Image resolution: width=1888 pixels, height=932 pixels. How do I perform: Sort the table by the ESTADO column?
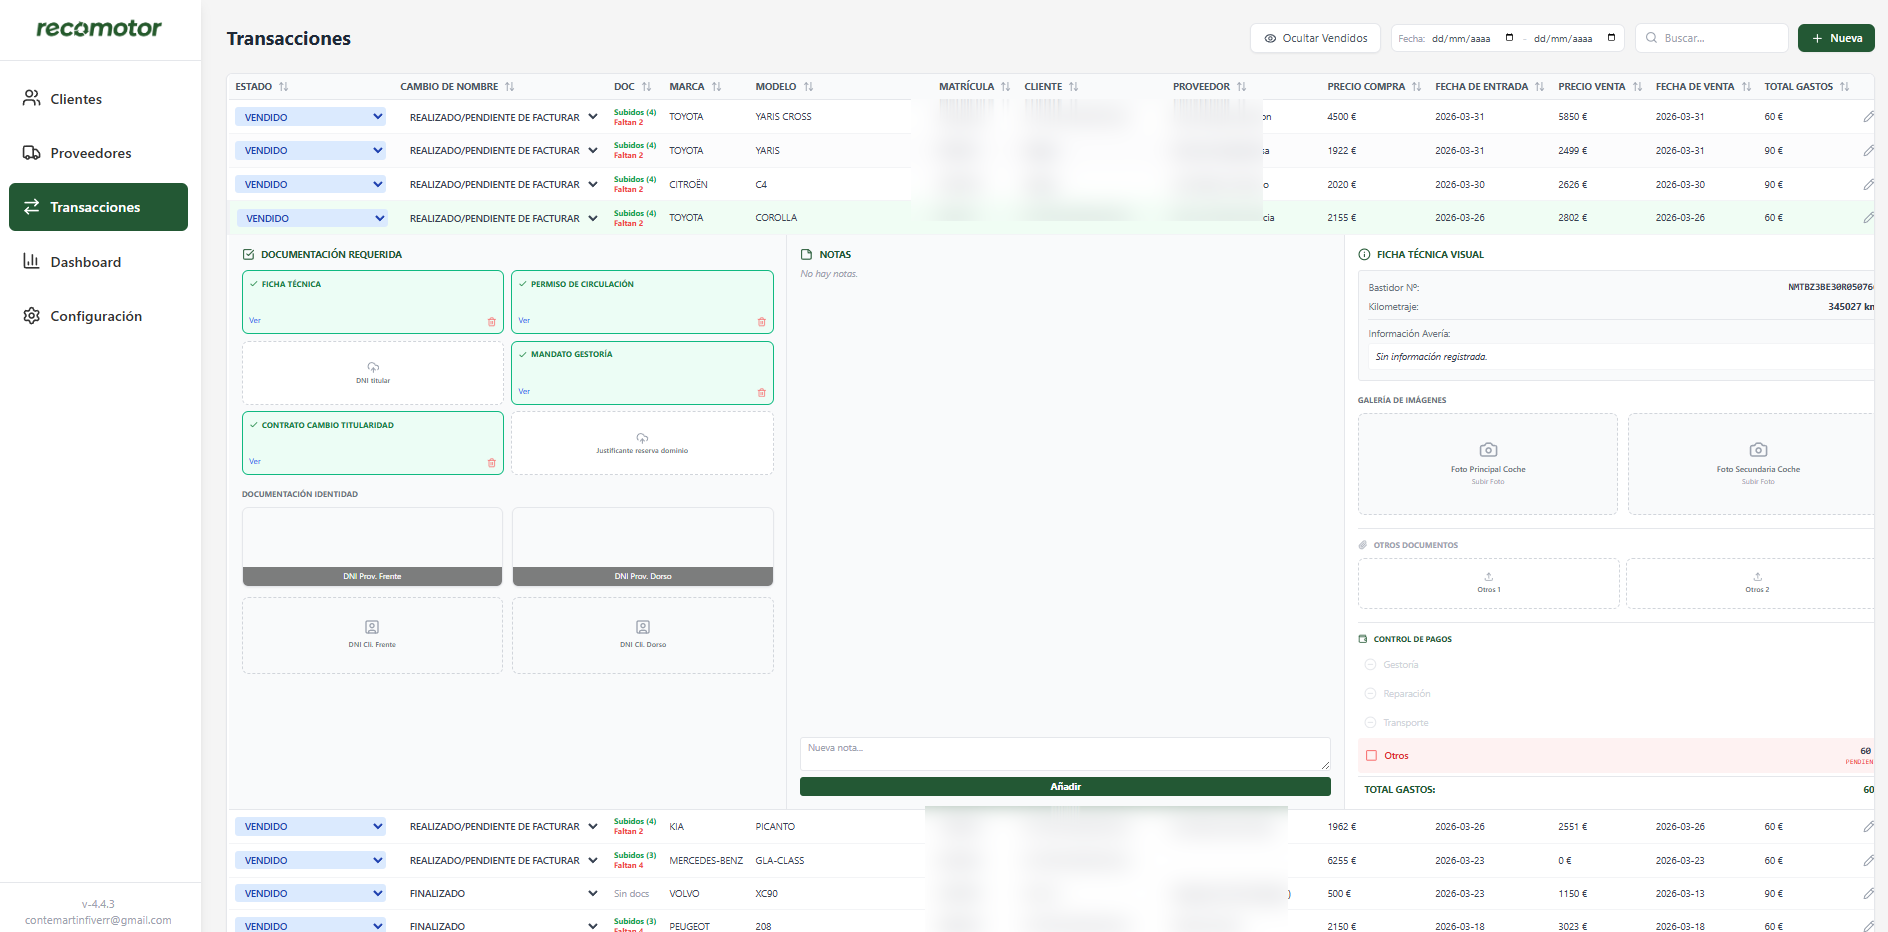pyautogui.click(x=283, y=87)
